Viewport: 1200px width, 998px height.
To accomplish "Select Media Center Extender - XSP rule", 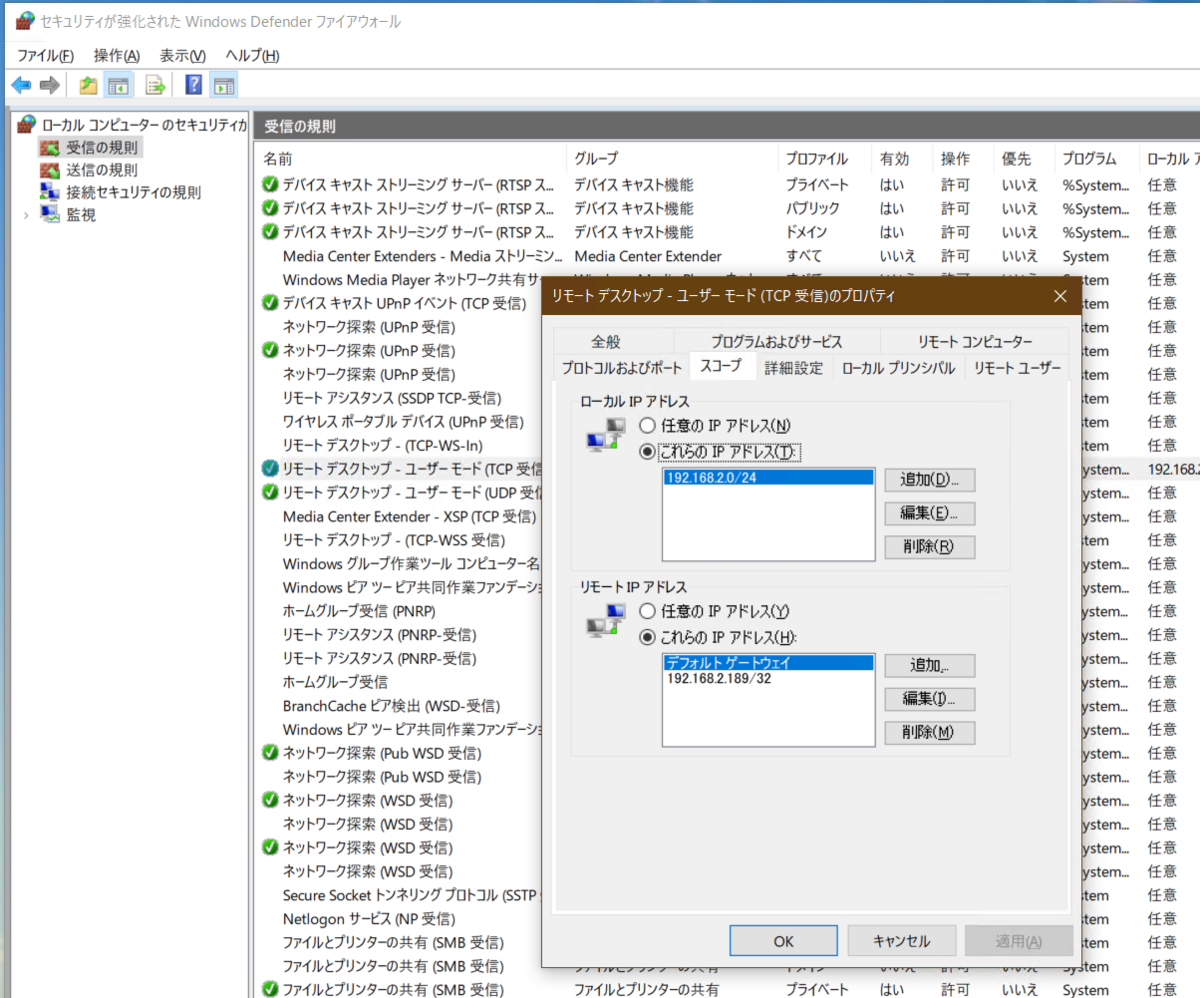I will point(409,516).
